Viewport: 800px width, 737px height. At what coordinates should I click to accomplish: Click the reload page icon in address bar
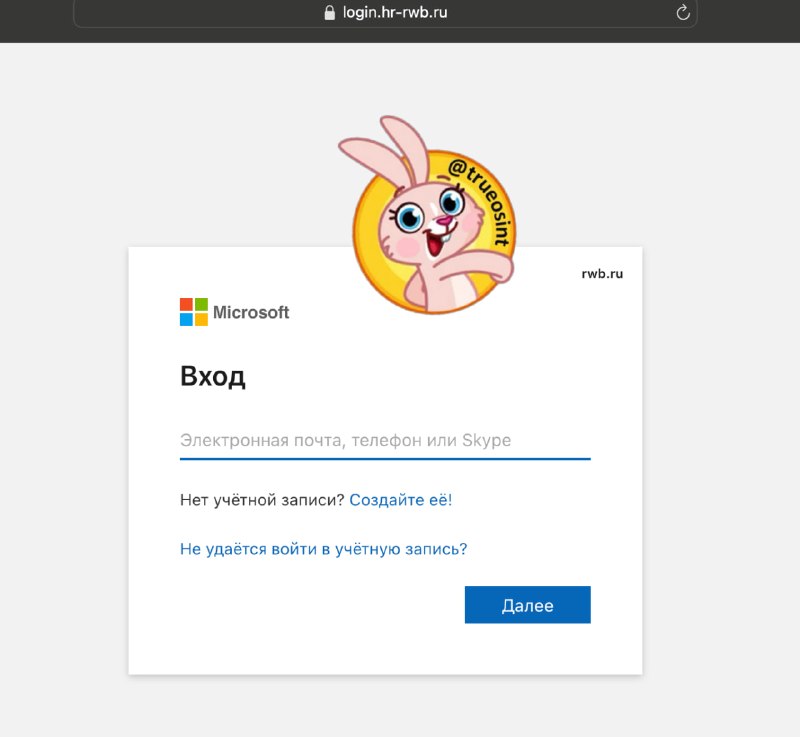pos(683,12)
